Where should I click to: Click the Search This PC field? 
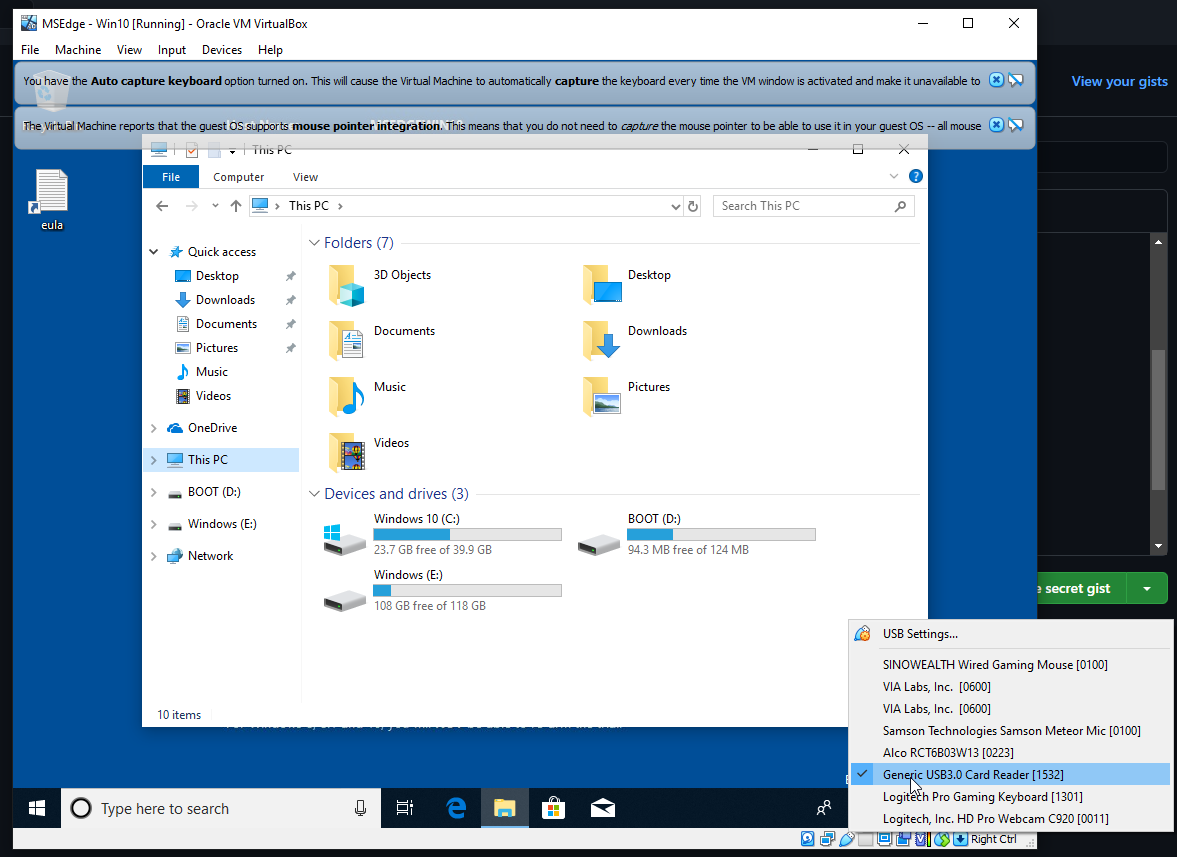point(803,206)
